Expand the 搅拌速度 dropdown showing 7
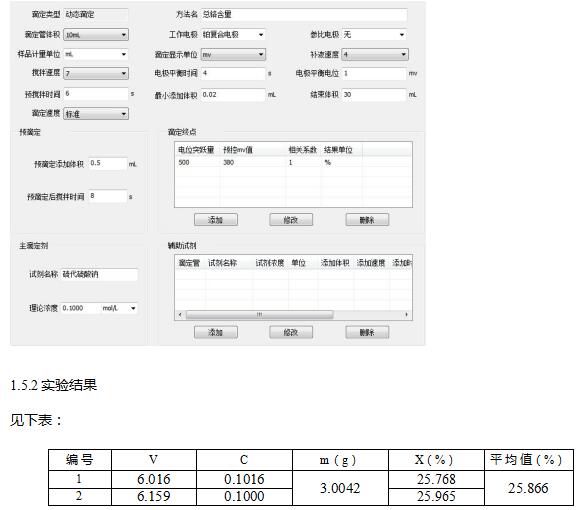 (x=96, y=73)
